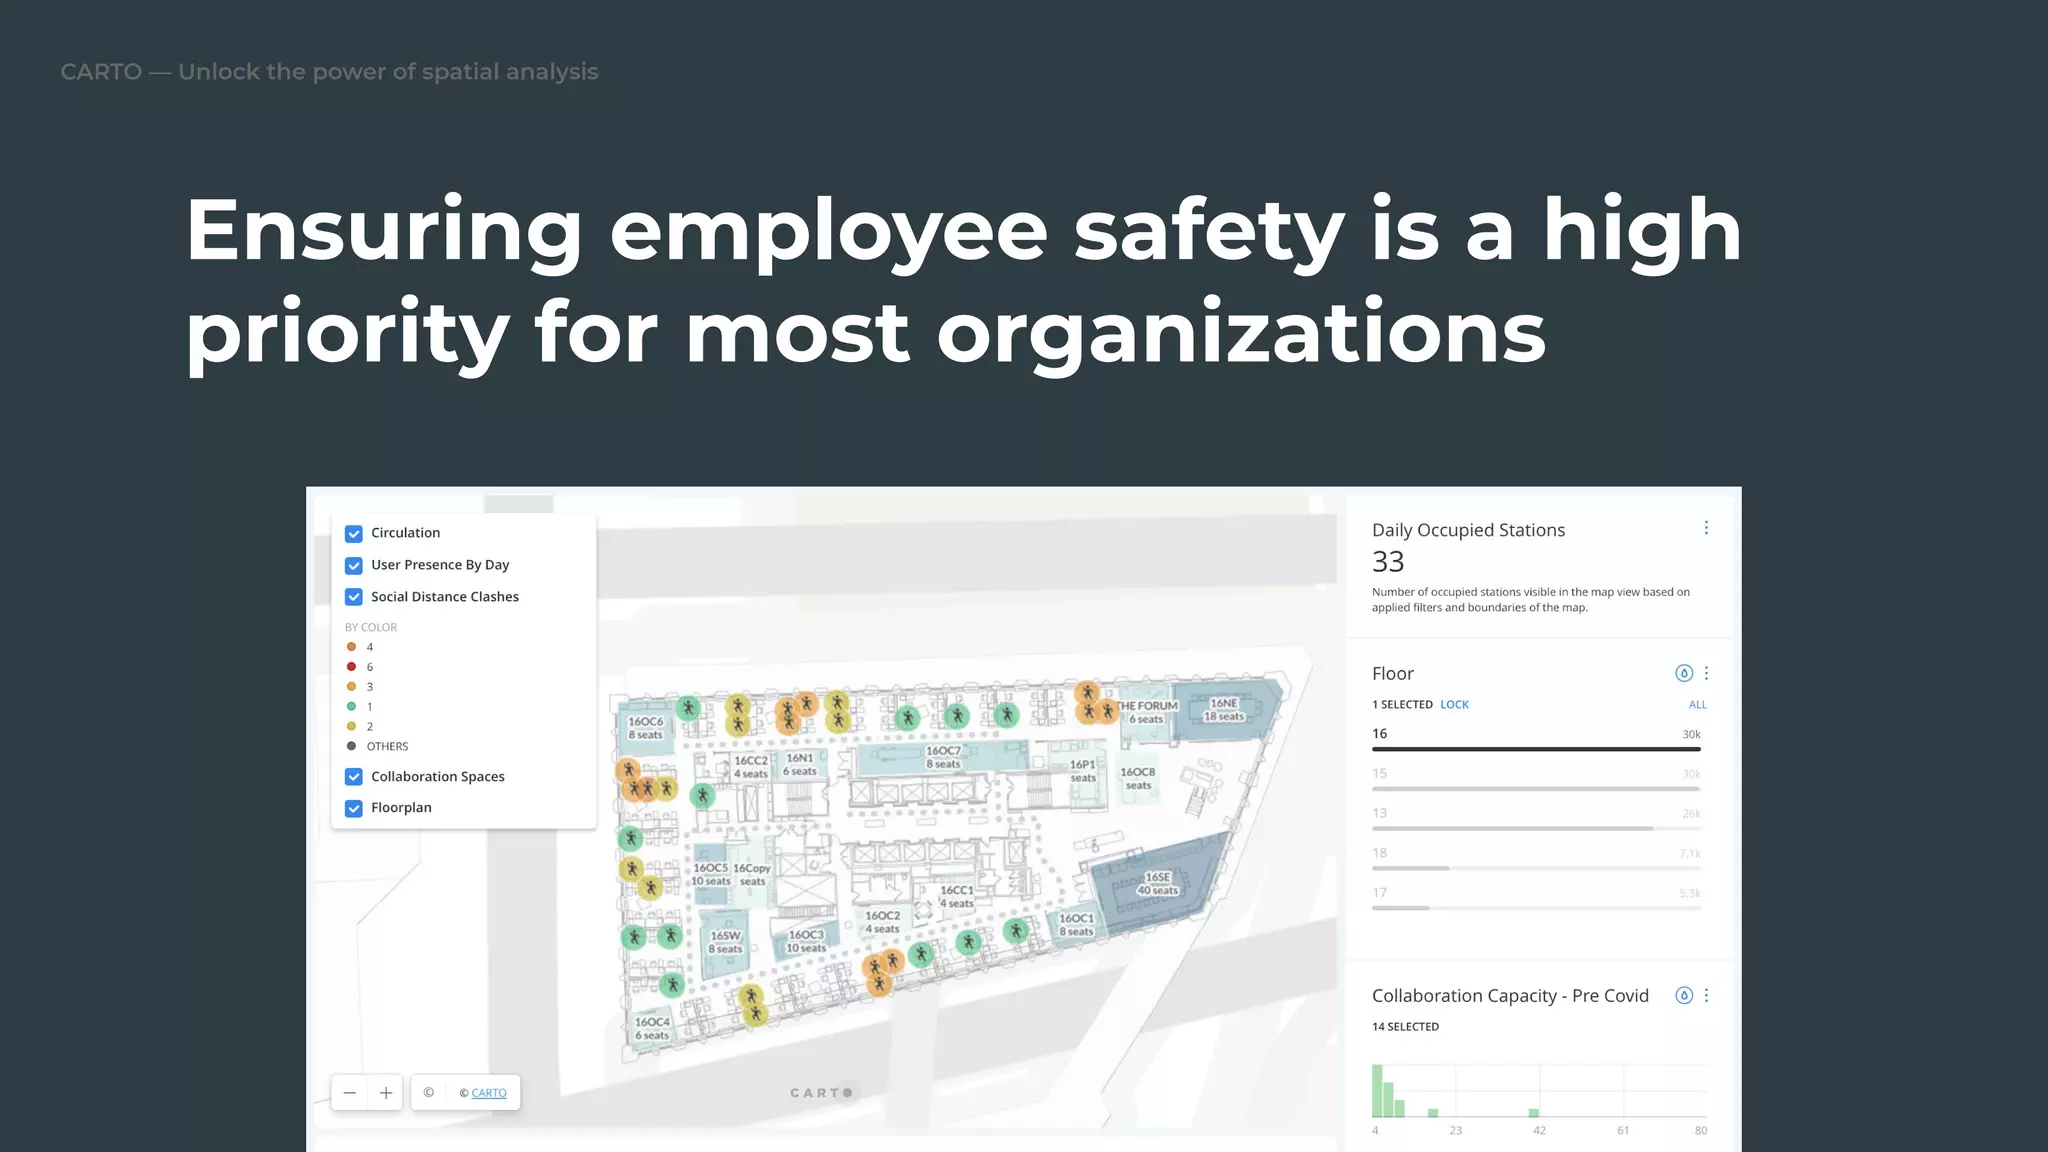Select floor 13 in Floor widget
The height and width of the screenshot is (1152, 2048).
[x=1536, y=820]
